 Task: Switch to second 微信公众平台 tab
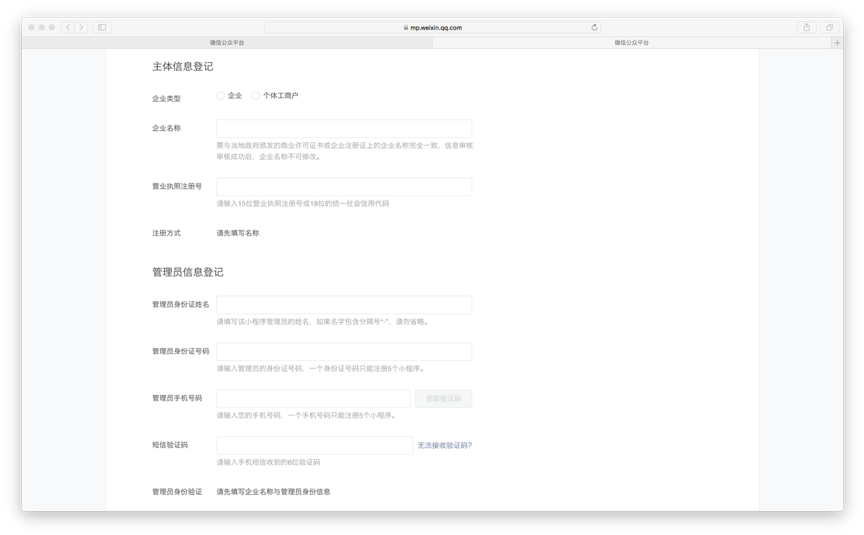pos(631,42)
